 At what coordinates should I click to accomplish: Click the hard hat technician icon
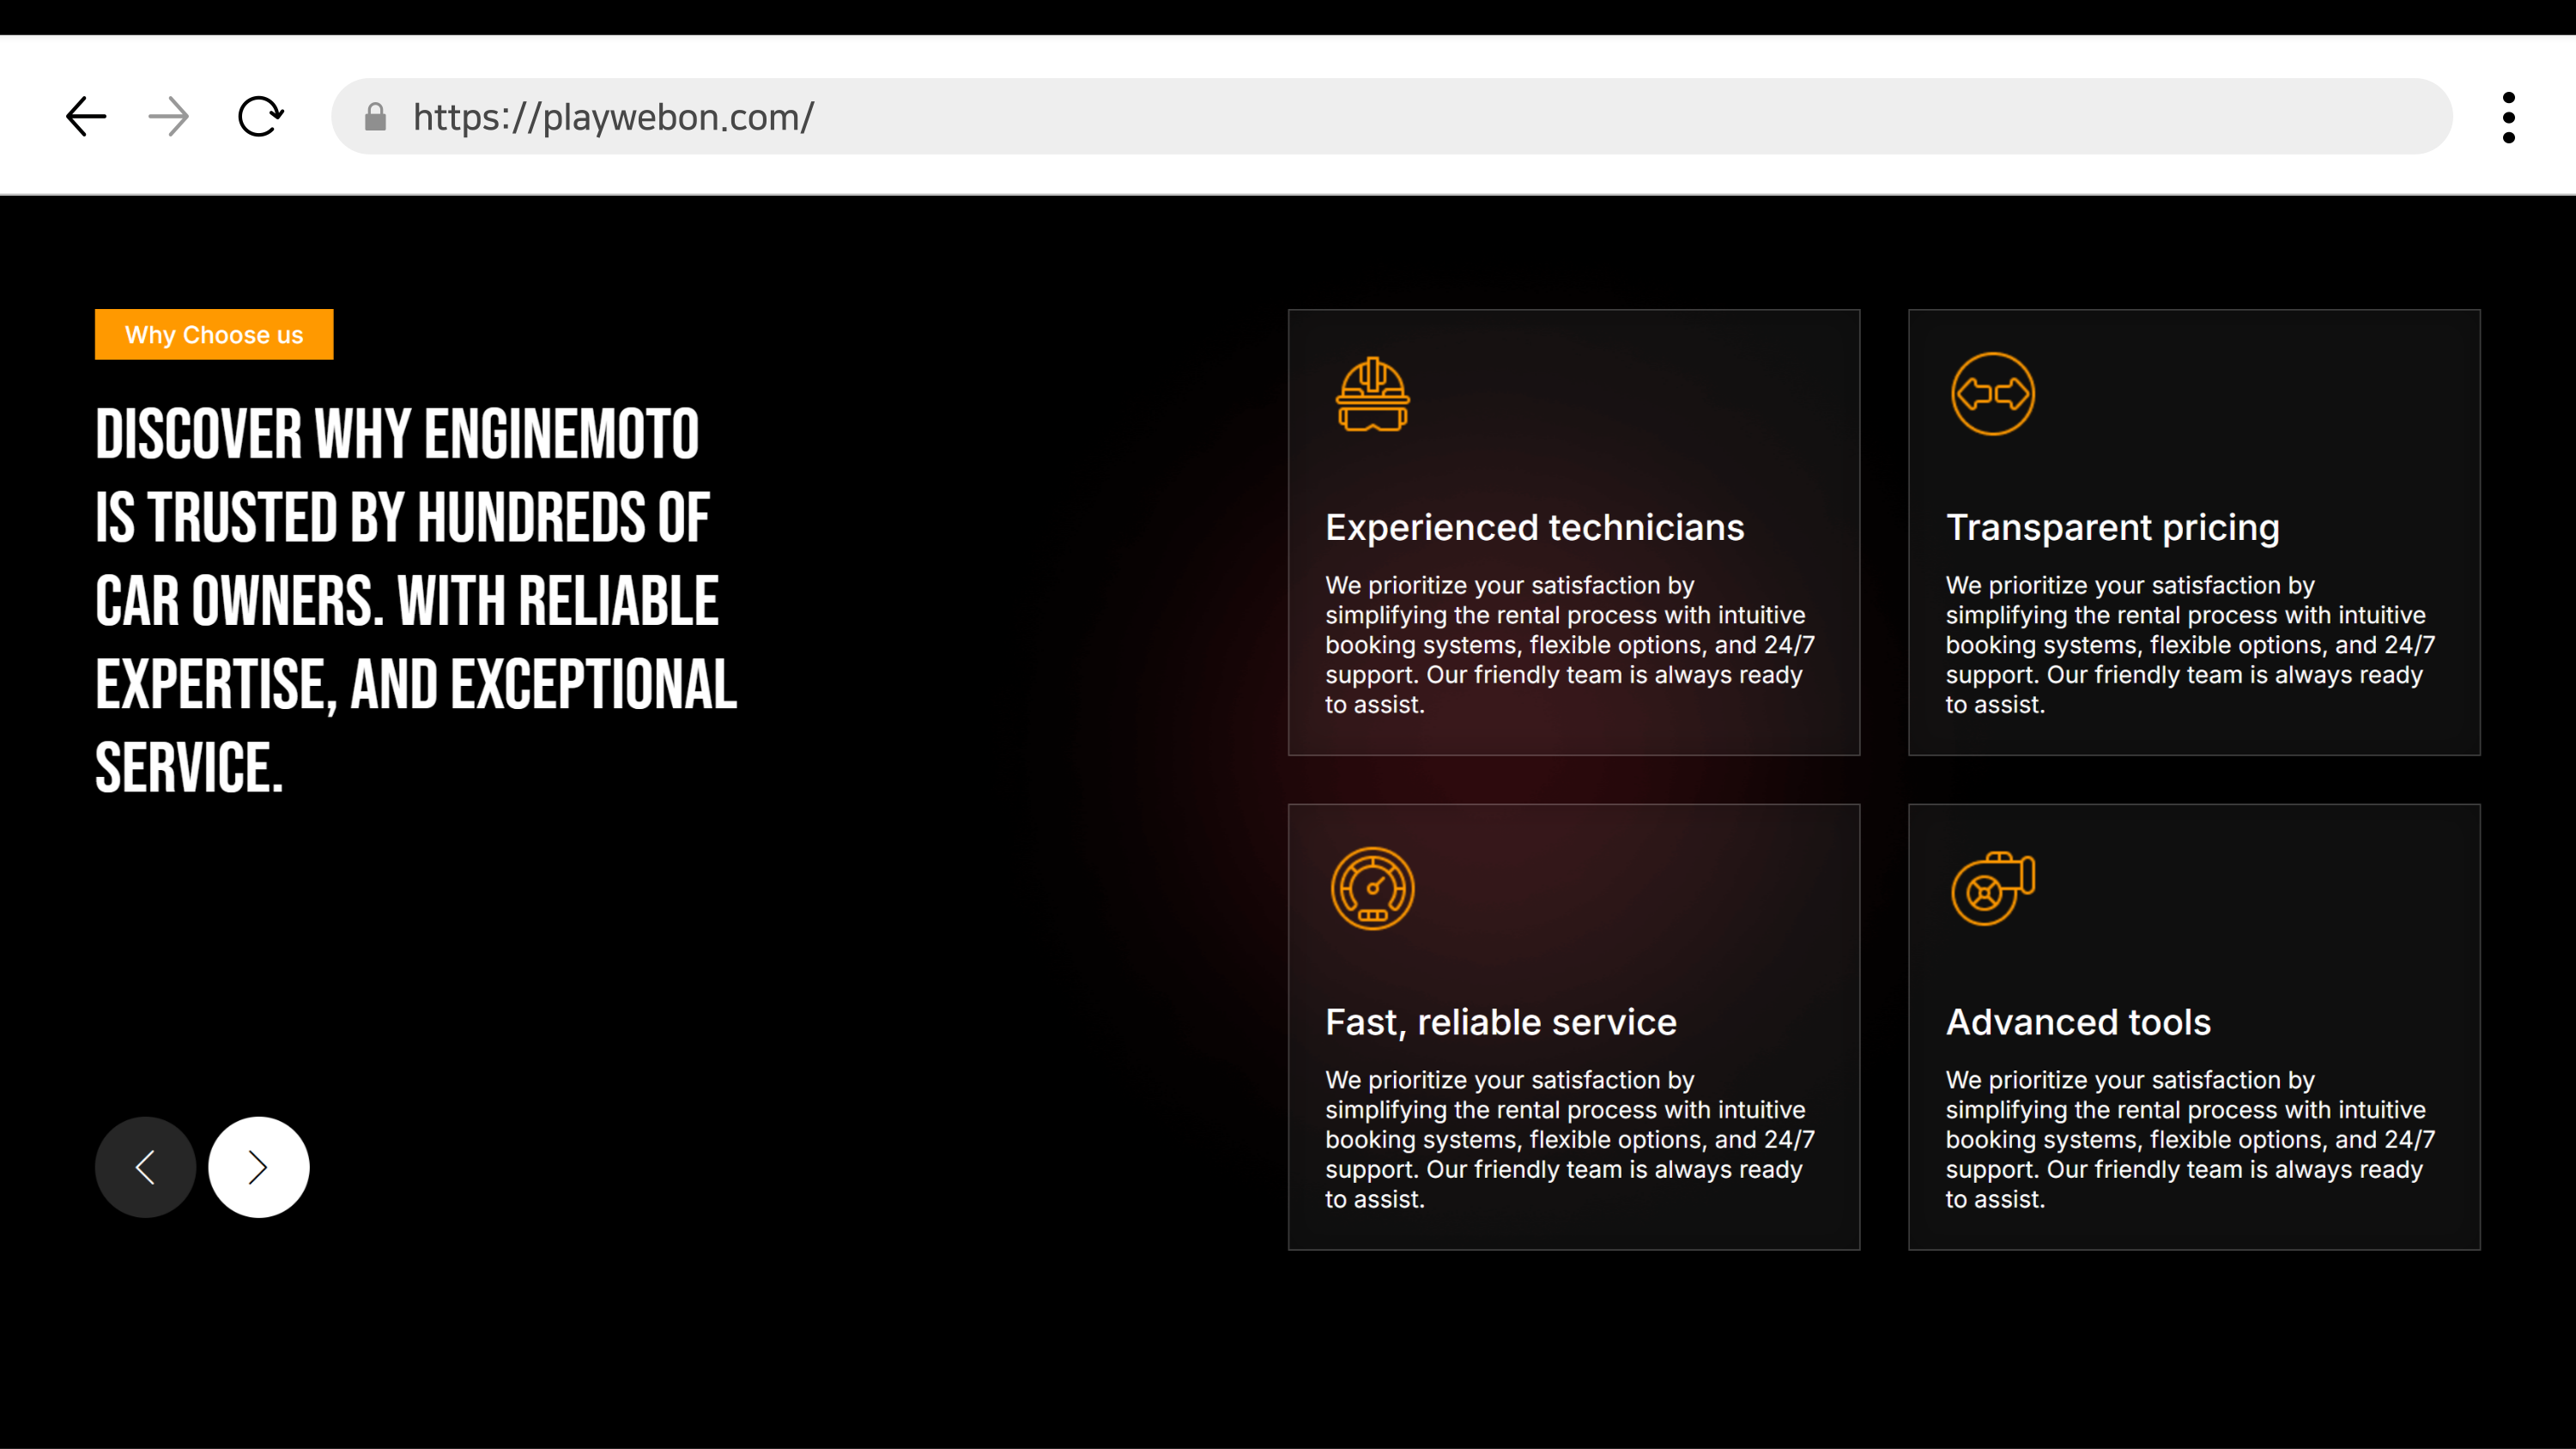coord(1372,395)
